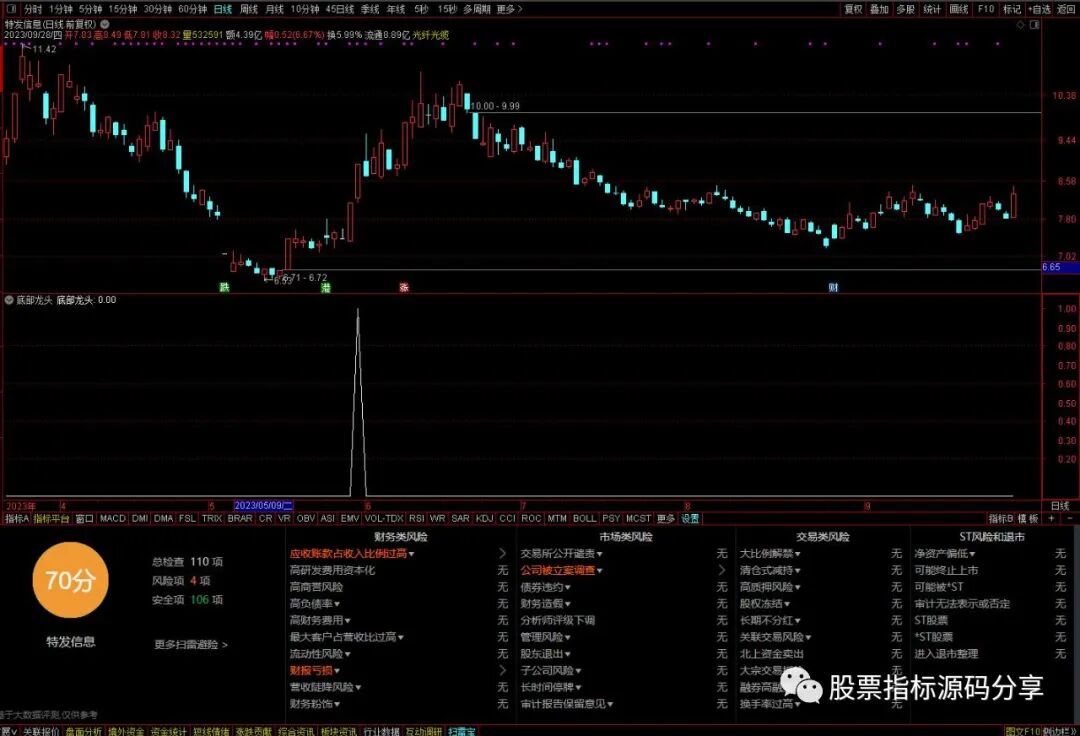Open 设置 indicator settings
Viewport: 1080px width, 736px height.
tap(690, 518)
